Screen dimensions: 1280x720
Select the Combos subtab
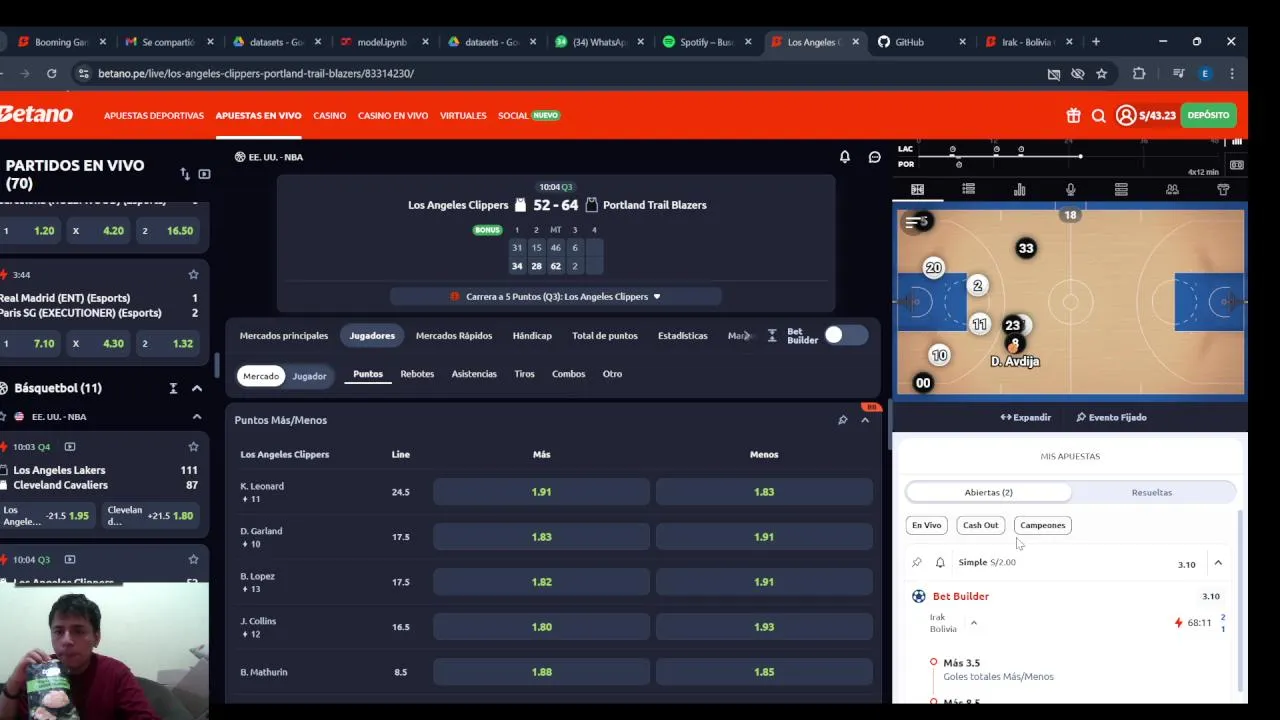568,374
